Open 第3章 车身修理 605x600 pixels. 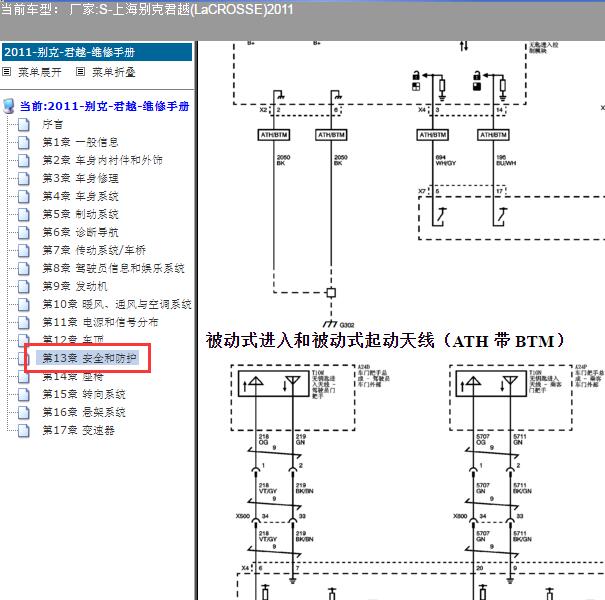coord(80,178)
